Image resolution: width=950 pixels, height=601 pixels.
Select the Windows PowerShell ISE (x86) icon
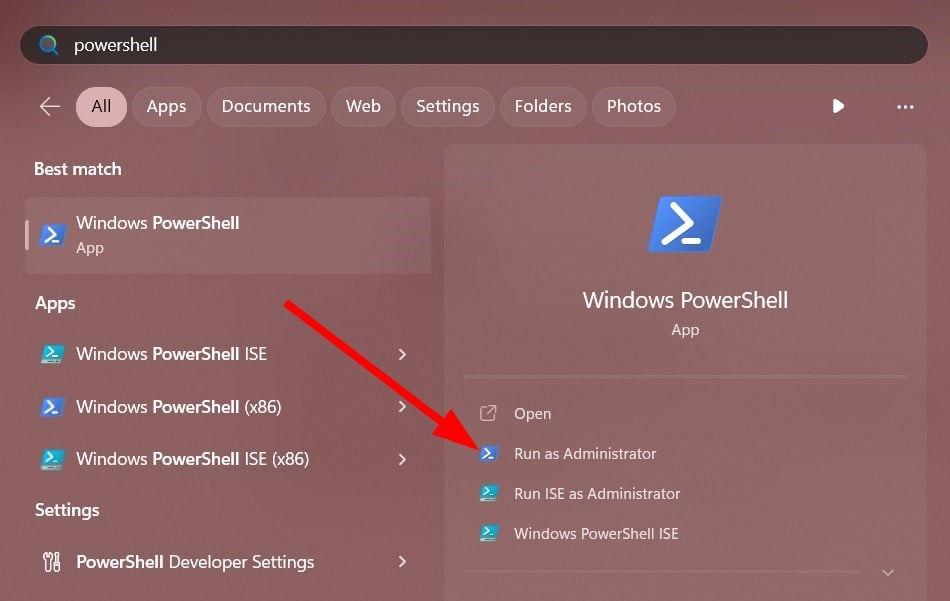(53, 459)
